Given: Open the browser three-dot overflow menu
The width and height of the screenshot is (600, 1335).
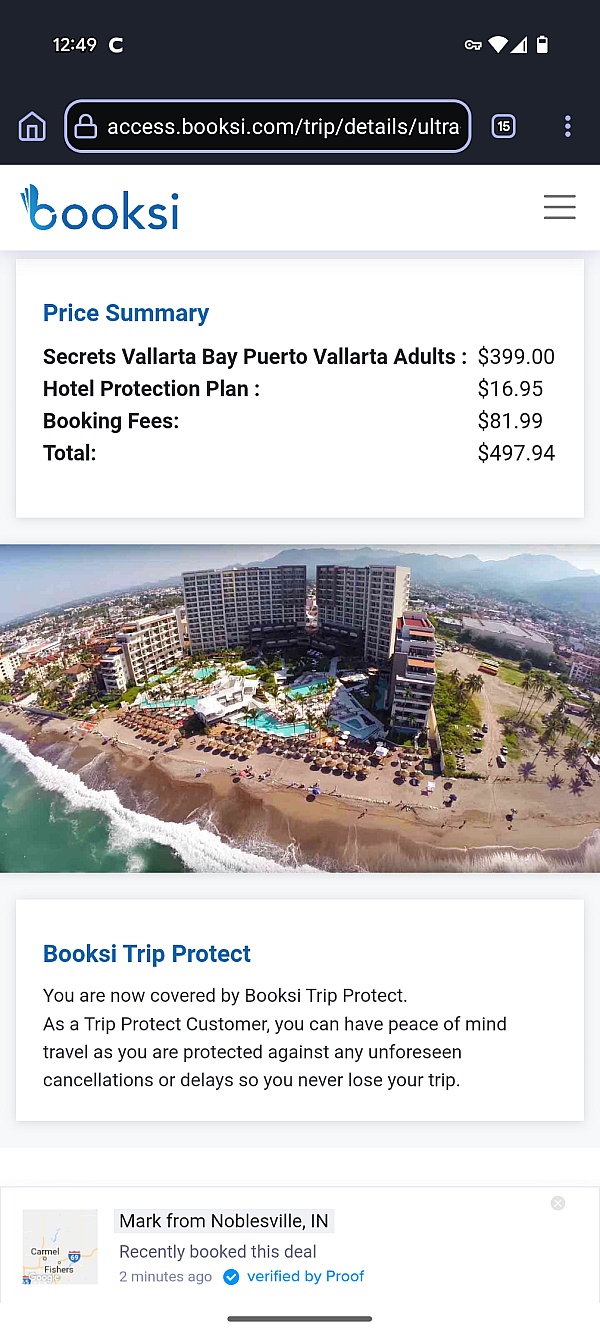Looking at the screenshot, I should (567, 126).
